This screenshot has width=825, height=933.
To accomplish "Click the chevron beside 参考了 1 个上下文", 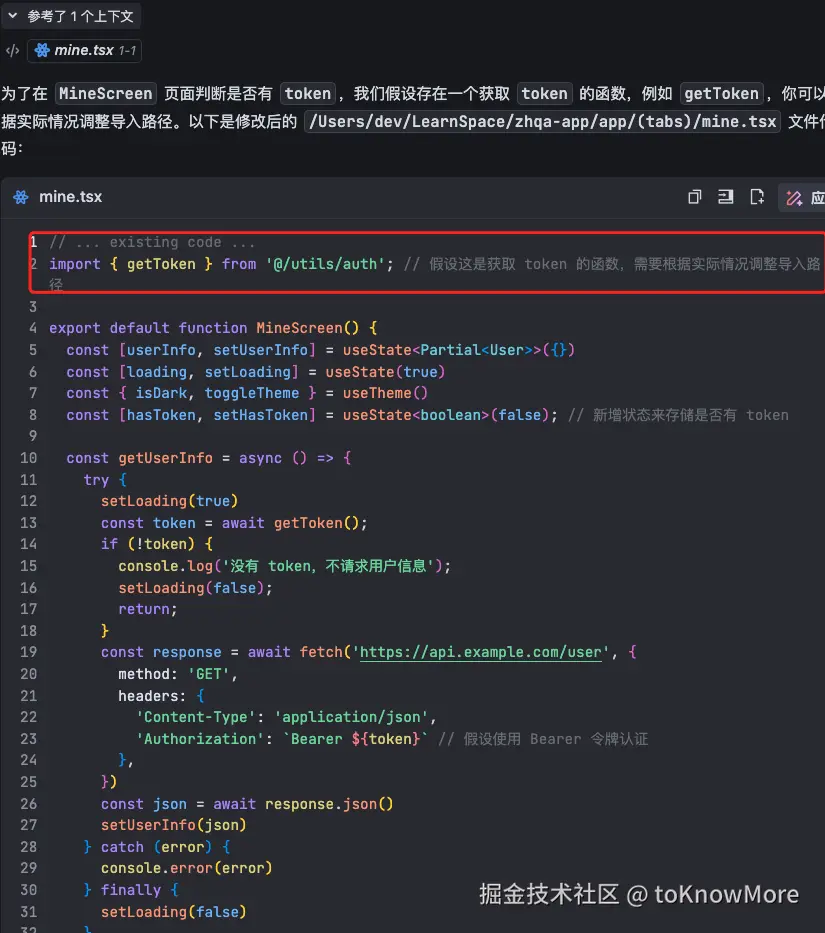I will point(11,15).
